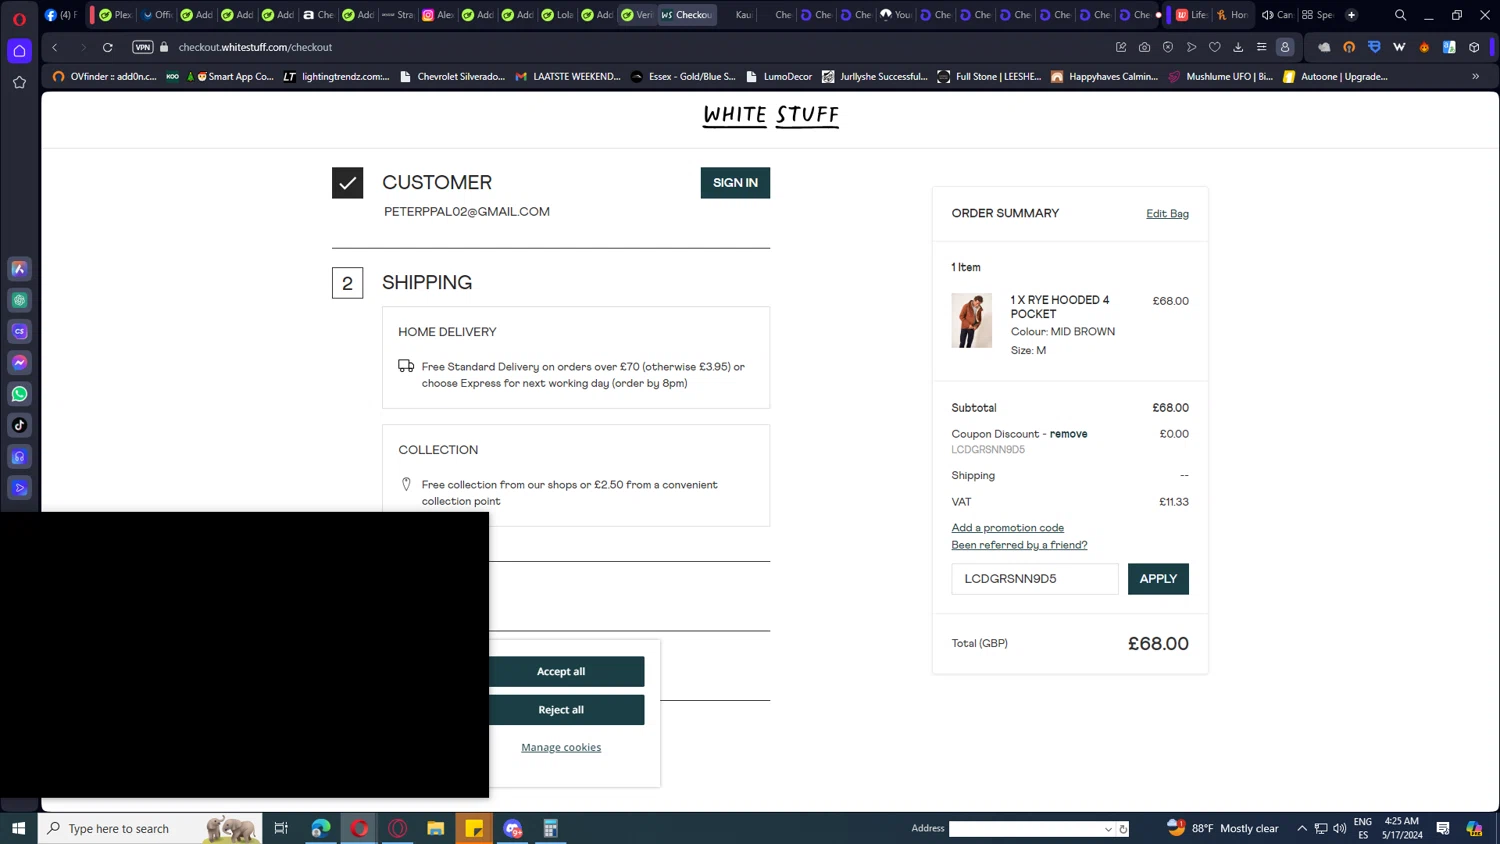Switch to the Facebook tab
This screenshot has width=1500, height=844.
pos(60,15)
